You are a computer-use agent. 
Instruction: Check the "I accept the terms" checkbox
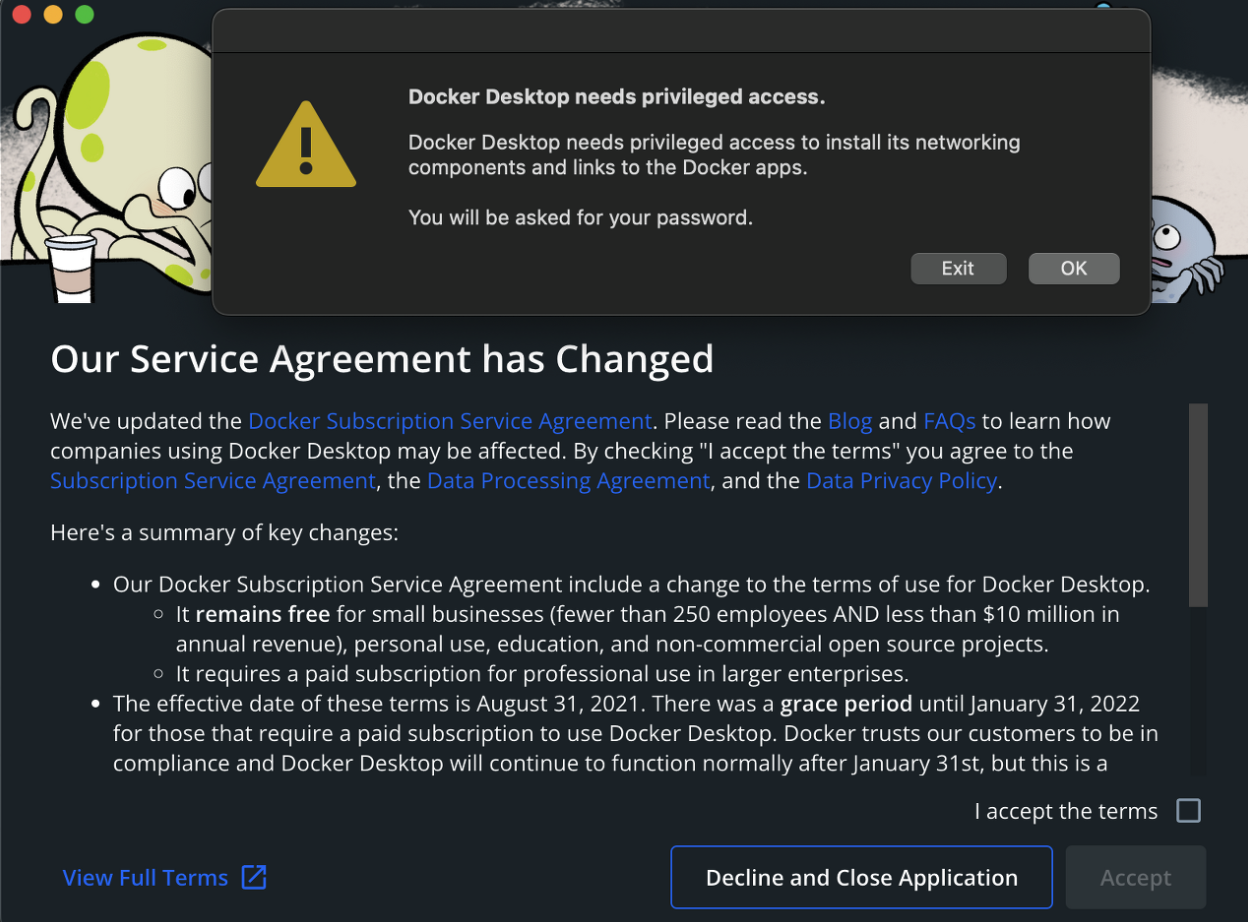pyautogui.click(x=1188, y=810)
